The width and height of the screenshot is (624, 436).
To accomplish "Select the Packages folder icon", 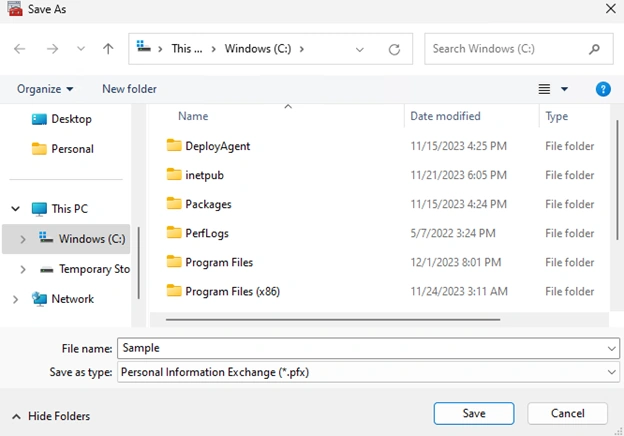I will (x=174, y=203).
